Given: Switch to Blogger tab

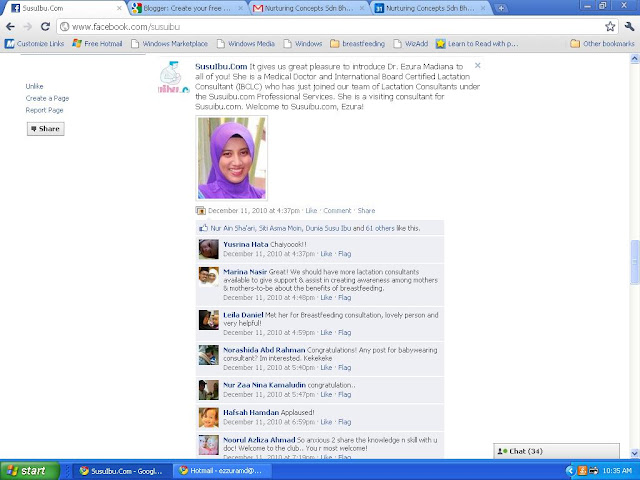Looking at the screenshot, I should (188, 8).
